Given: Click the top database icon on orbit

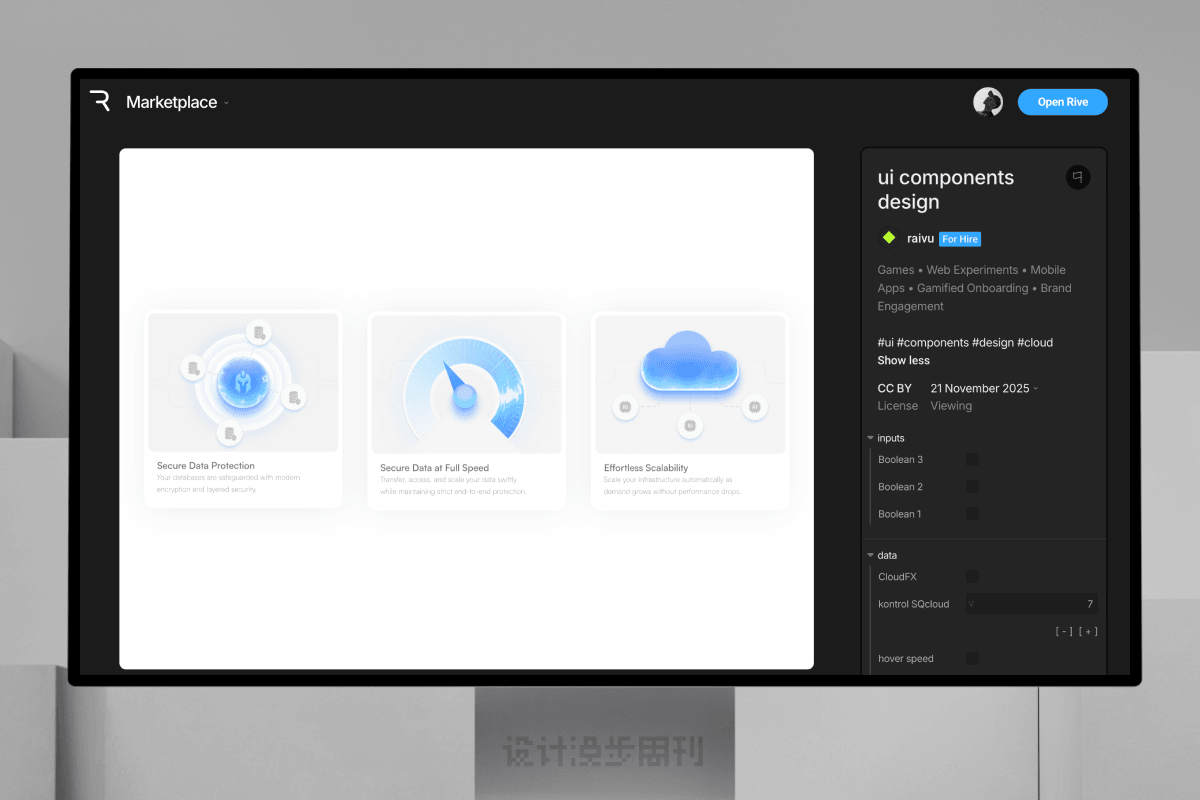Looking at the screenshot, I should tap(259, 333).
